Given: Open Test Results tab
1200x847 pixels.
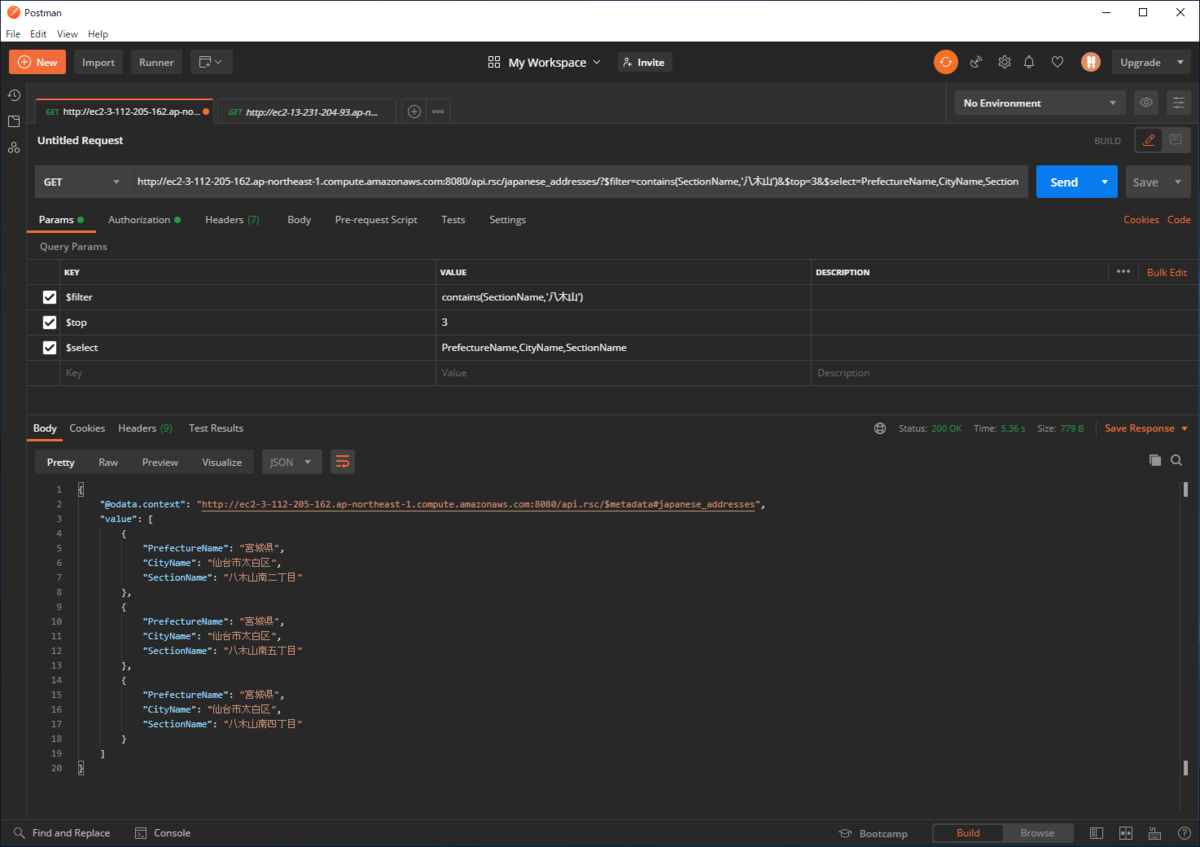Looking at the screenshot, I should click(216, 428).
